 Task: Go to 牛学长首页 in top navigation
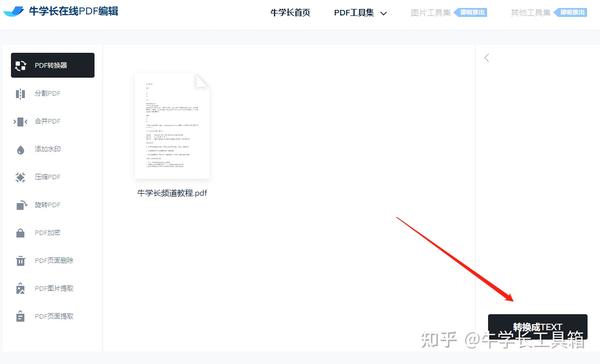coord(290,13)
